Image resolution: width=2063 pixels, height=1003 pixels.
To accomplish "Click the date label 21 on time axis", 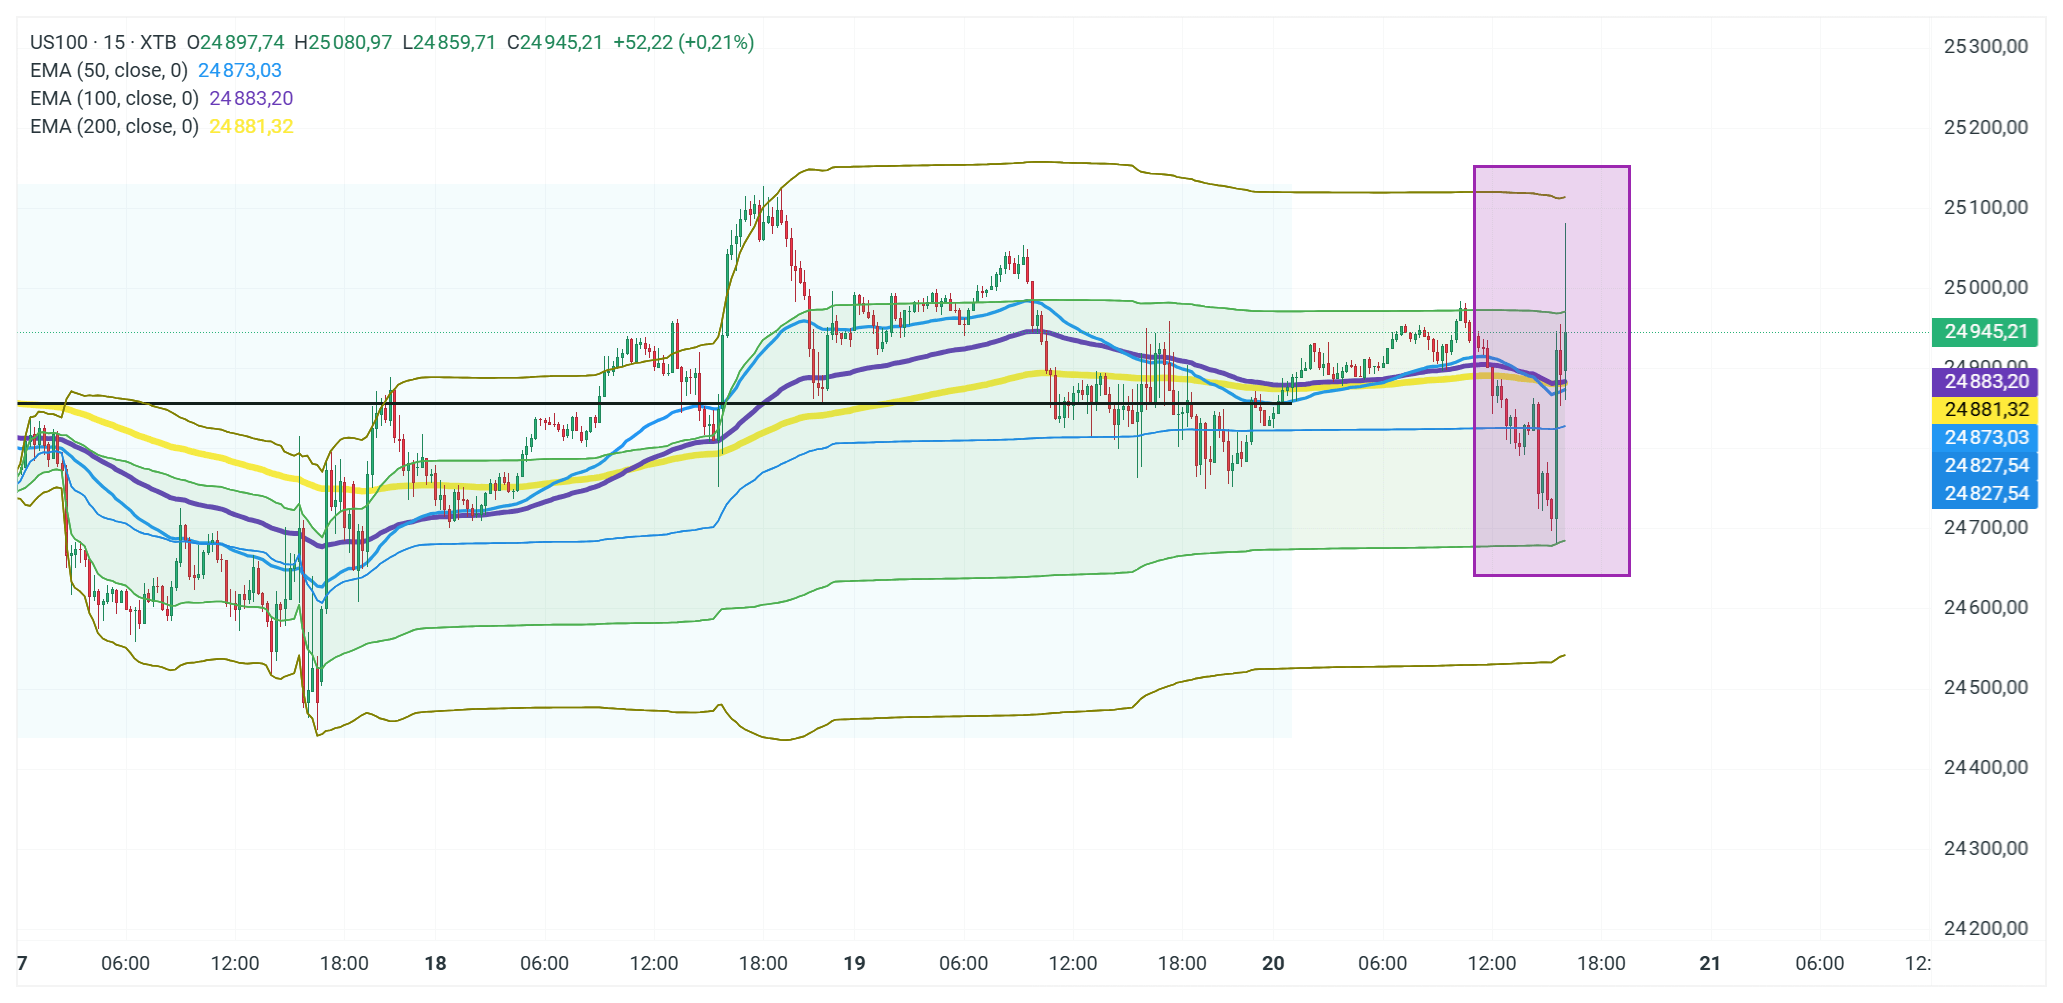I will [1710, 963].
